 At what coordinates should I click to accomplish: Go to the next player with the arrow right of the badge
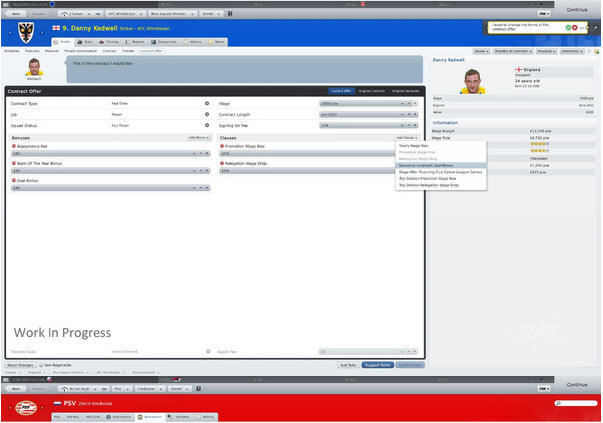click(42, 32)
